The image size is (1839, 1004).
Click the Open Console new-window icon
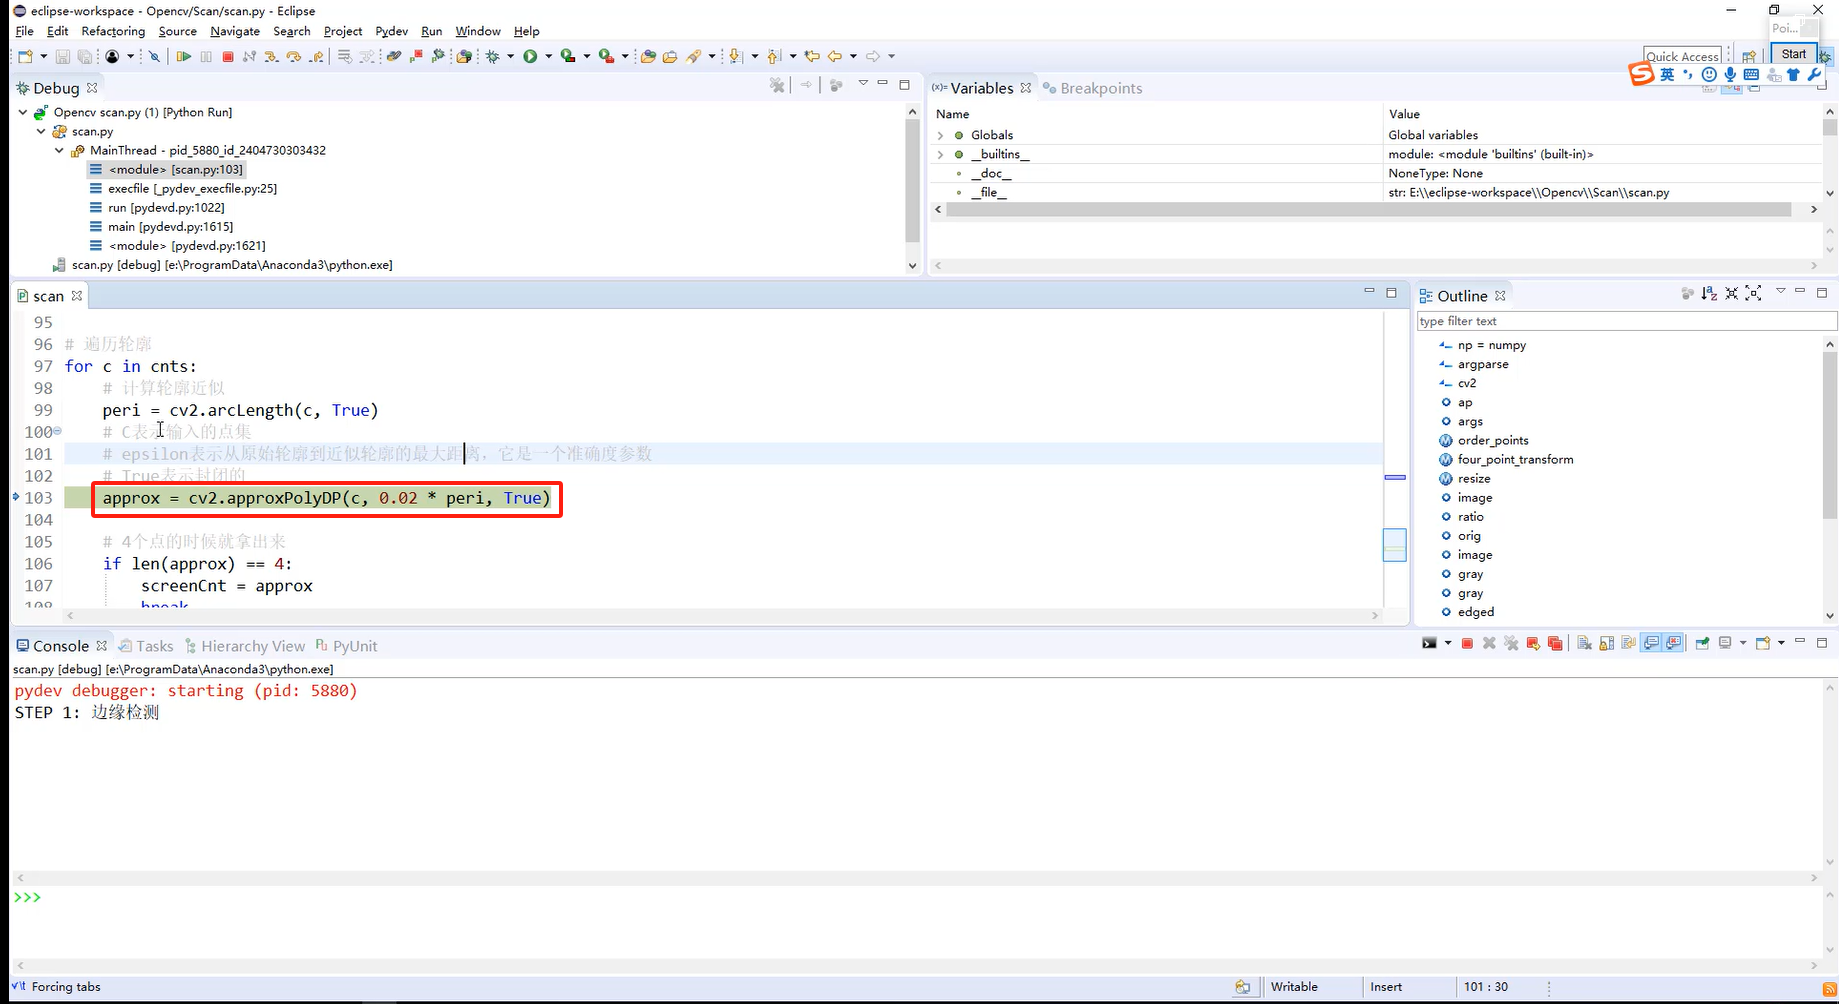coord(1763,643)
